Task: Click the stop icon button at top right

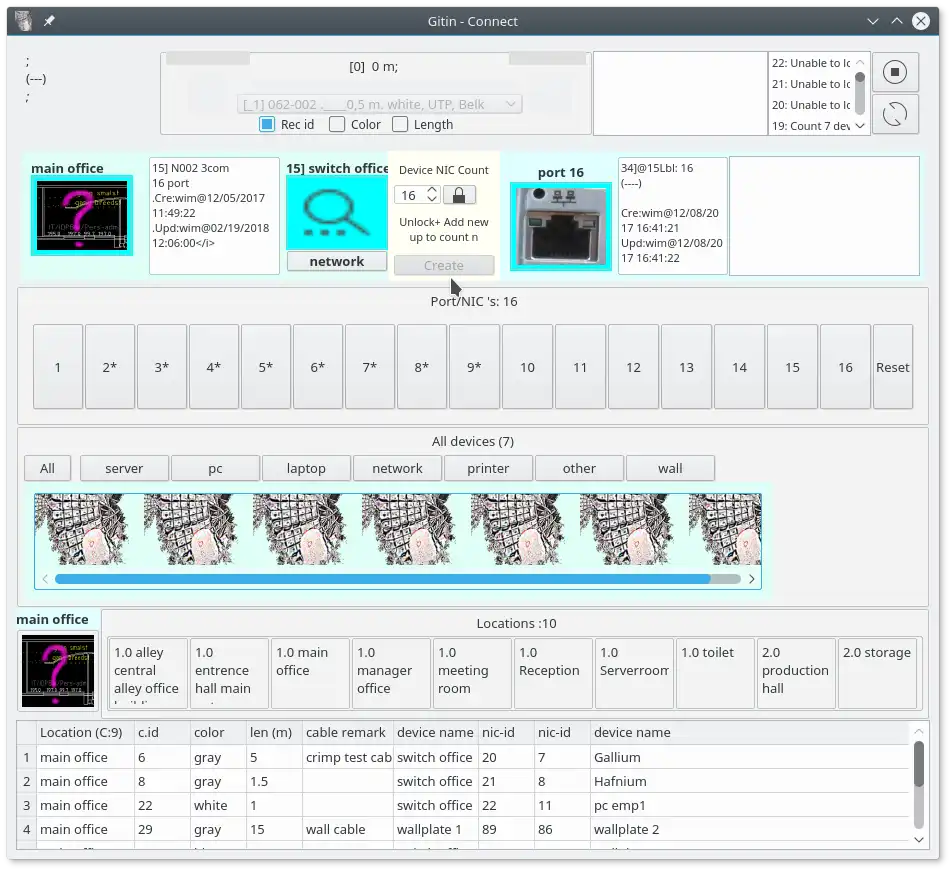Action: click(895, 72)
